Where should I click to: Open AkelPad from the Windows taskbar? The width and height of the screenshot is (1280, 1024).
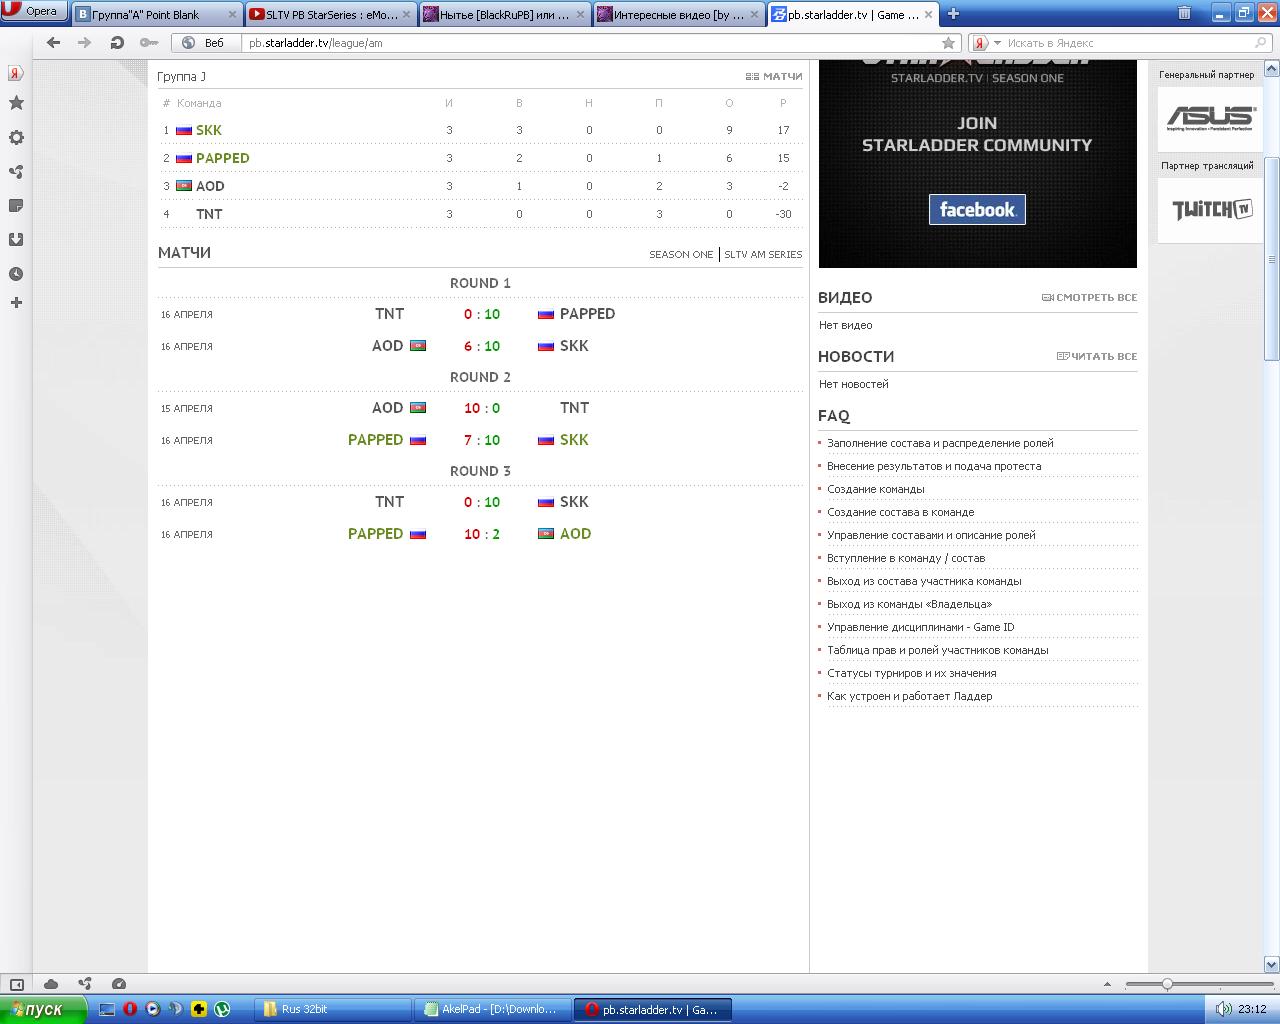[x=493, y=1009]
